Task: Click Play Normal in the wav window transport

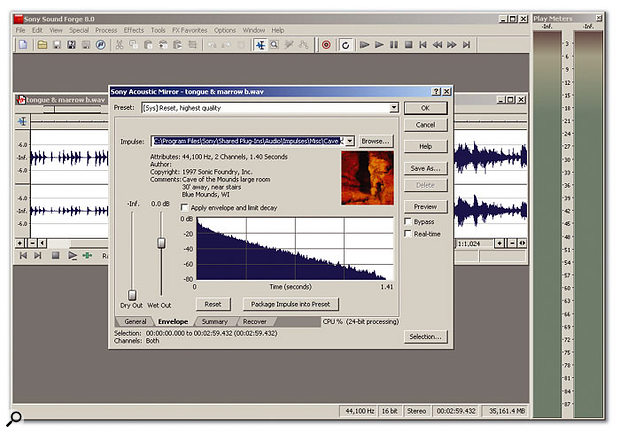Action: tap(72, 256)
